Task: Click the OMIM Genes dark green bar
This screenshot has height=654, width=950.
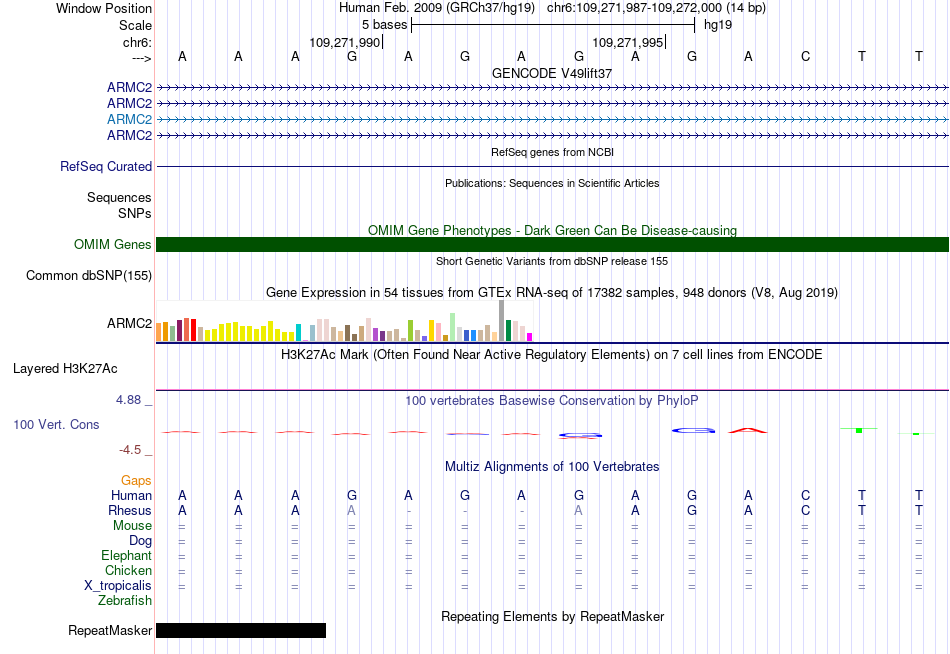Action: (552, 244)
